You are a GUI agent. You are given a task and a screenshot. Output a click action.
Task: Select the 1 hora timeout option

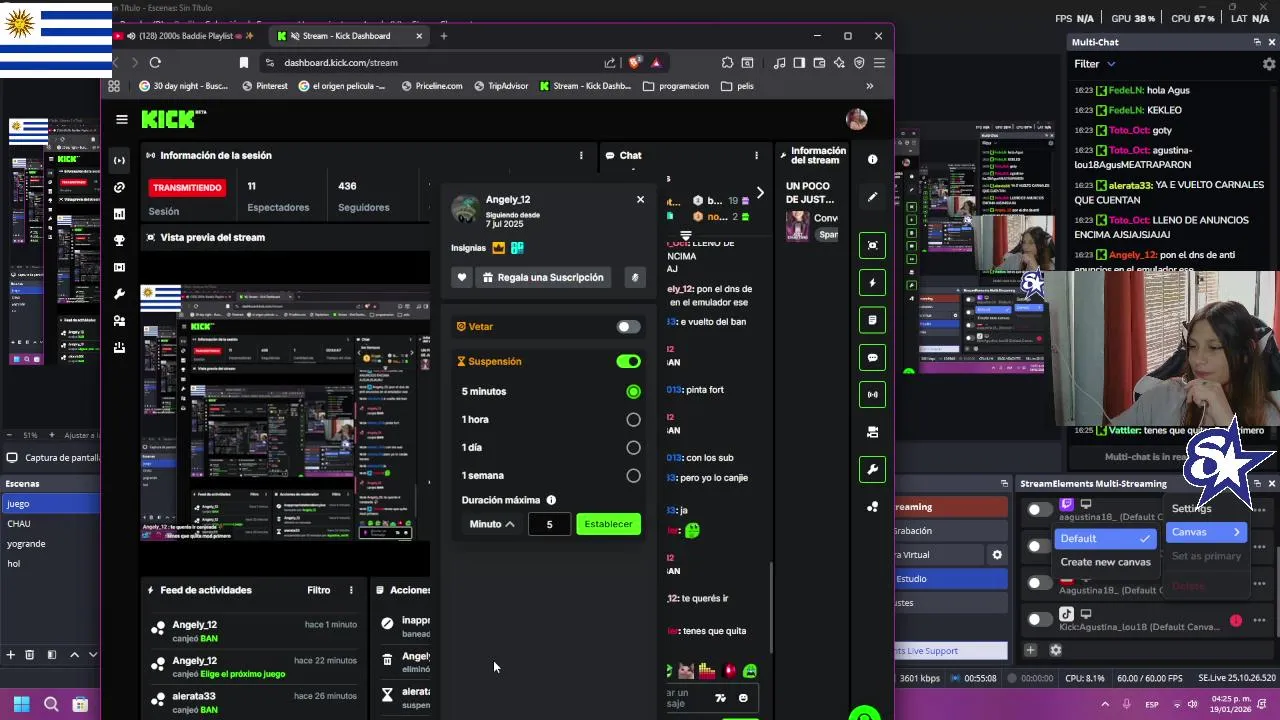click(633, 420)
